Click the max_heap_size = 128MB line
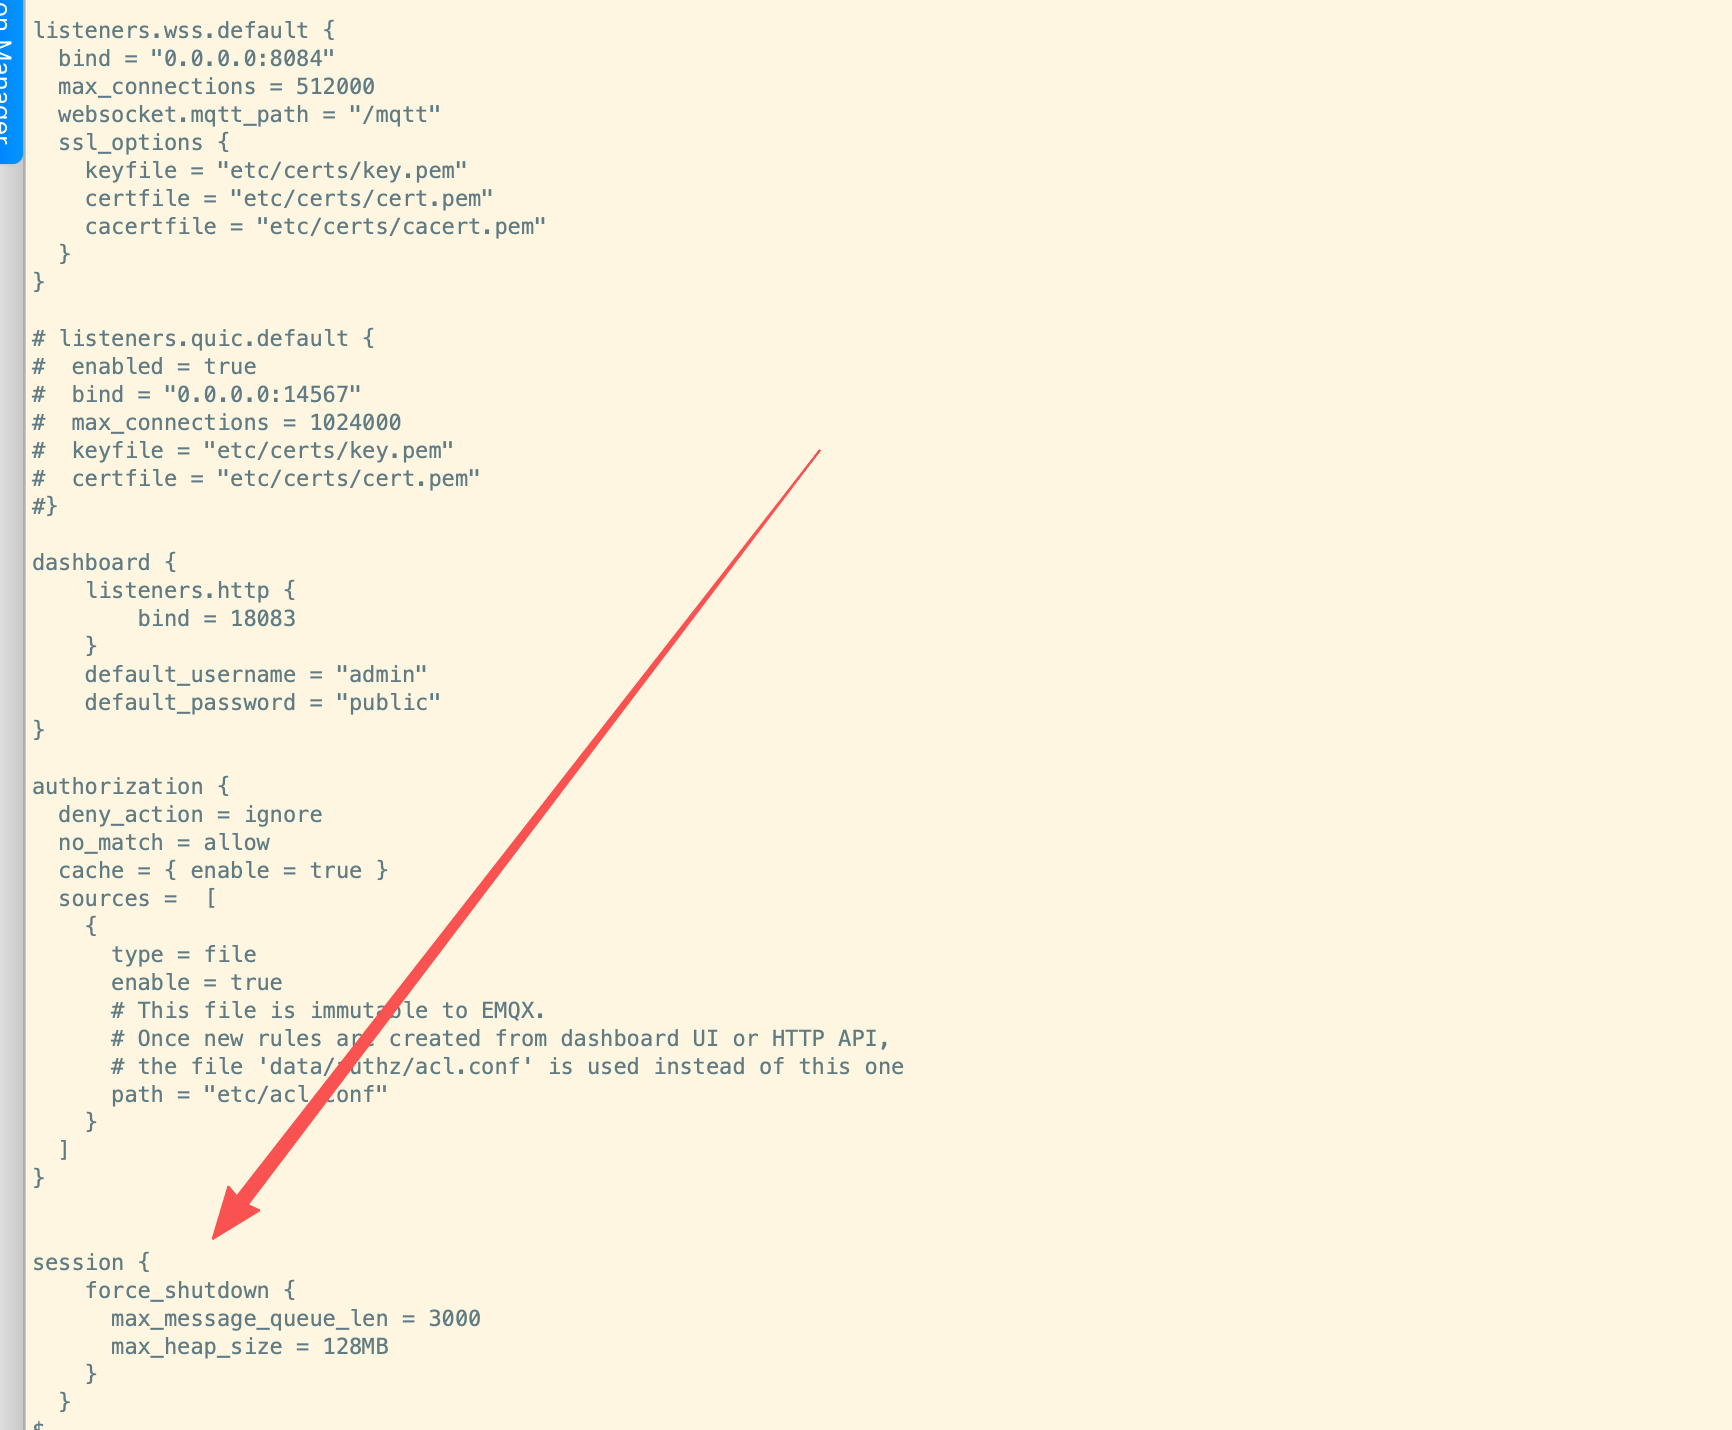1732x1430 pixels. point(250,1347)
